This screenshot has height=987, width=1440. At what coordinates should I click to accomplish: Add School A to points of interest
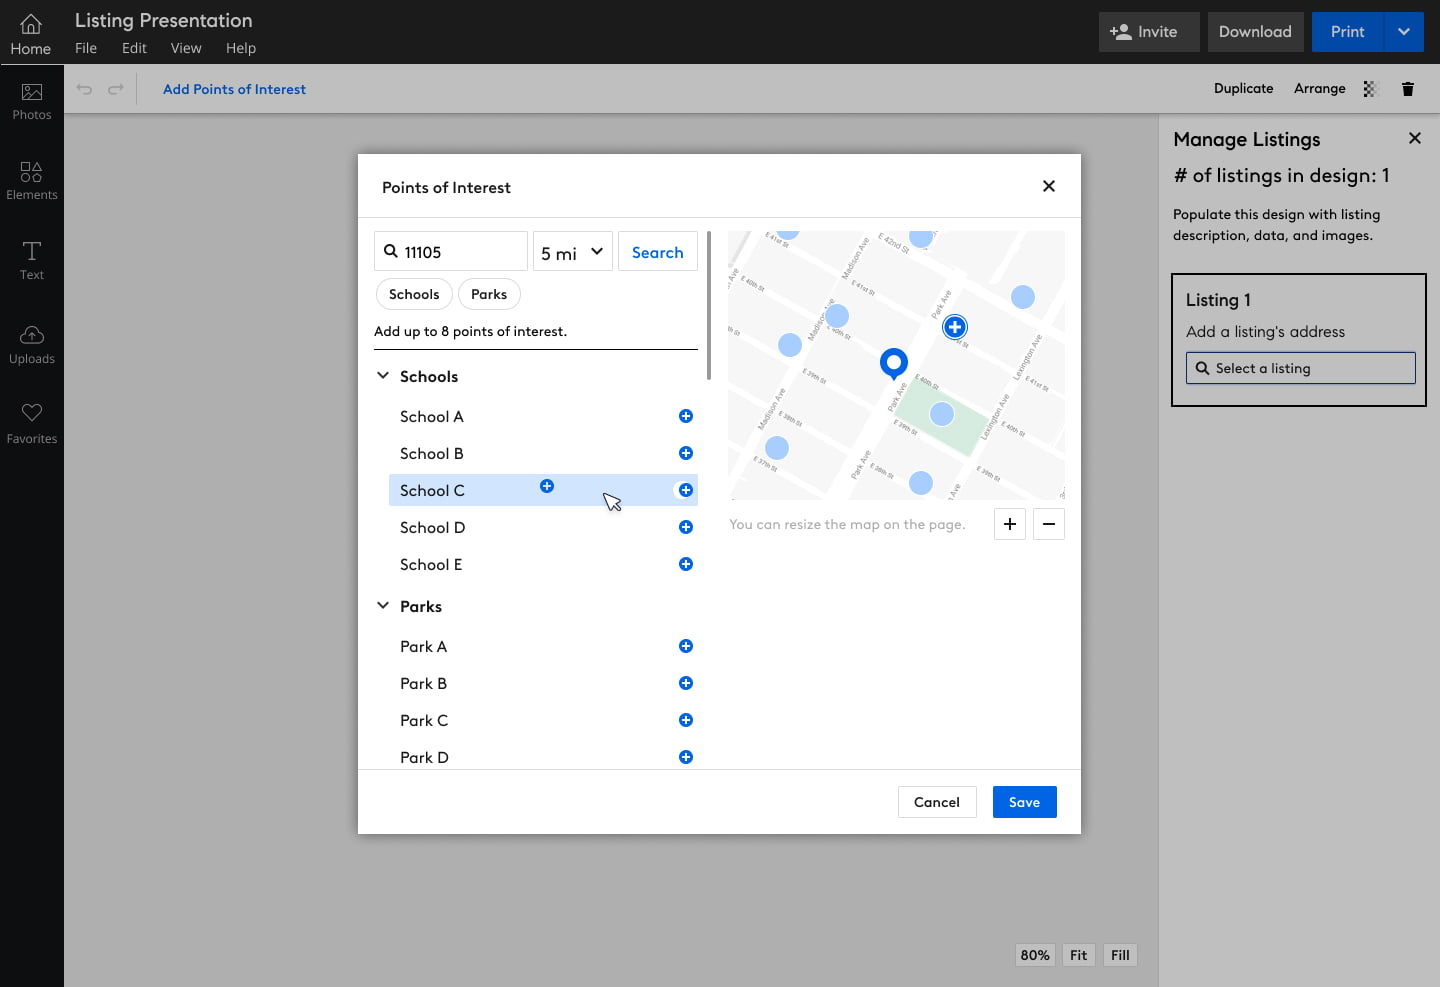click(x=686, y=416)
